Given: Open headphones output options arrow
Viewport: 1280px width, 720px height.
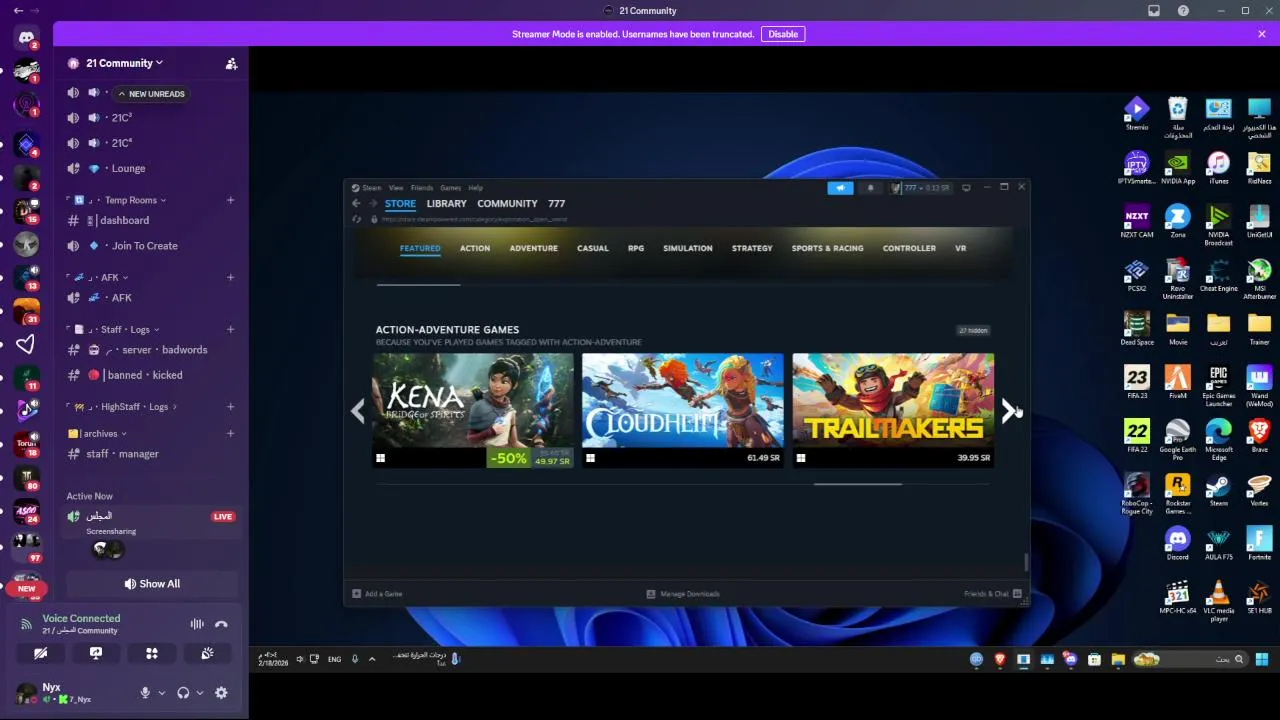Looking at the screenshot, I should point(200,693).
